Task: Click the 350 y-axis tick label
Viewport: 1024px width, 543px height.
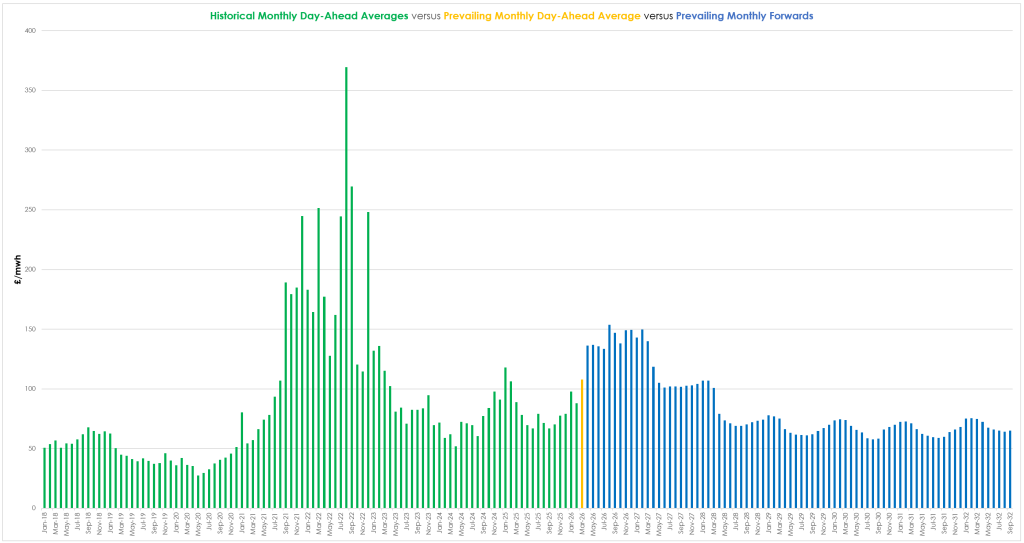Action: click(30, 91)
